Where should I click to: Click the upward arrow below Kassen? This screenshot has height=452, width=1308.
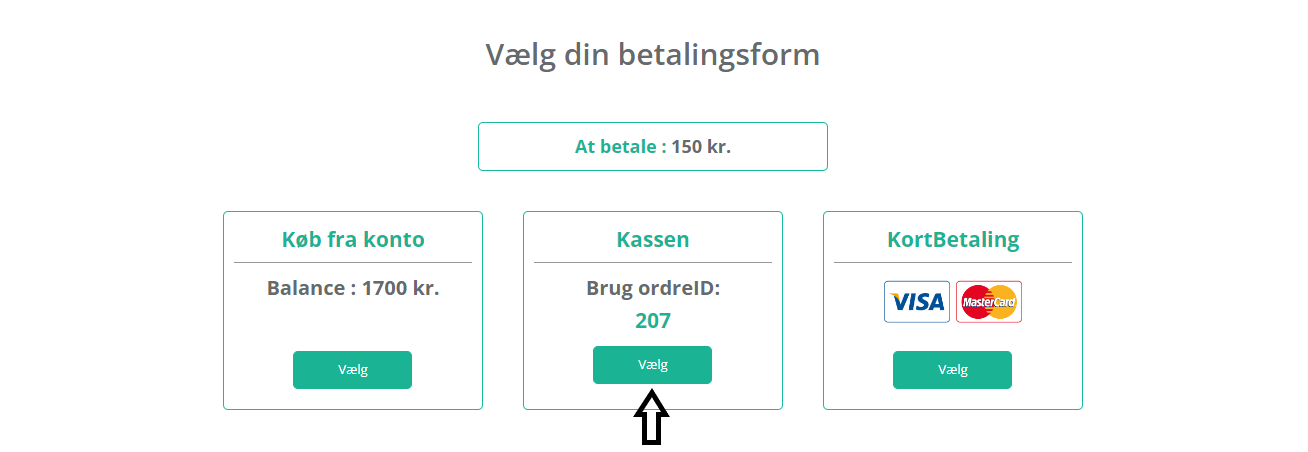(652, 418)
